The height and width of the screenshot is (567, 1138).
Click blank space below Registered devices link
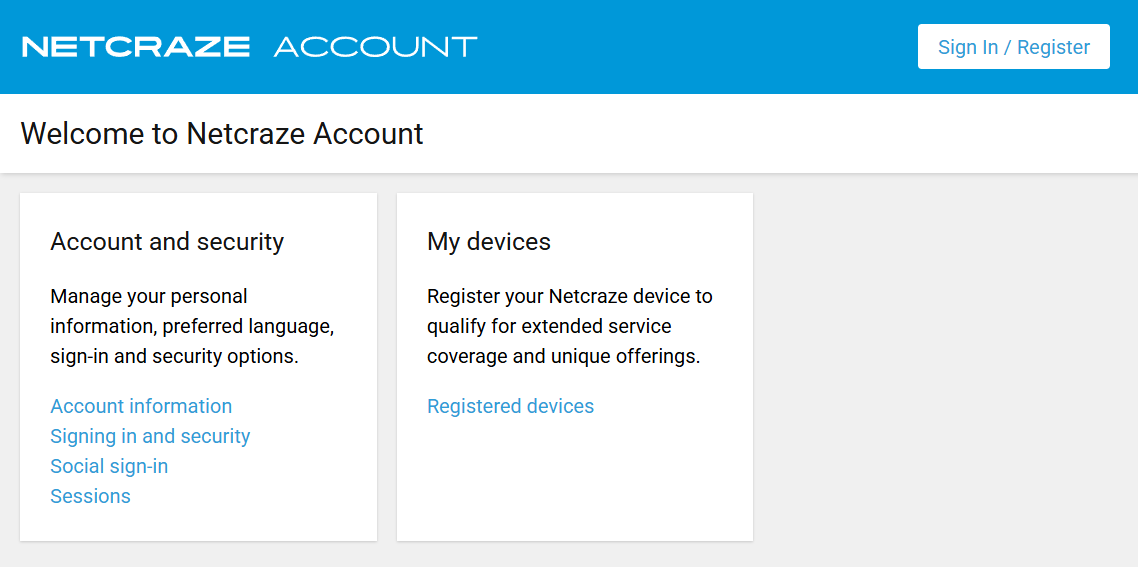pos(574,480)
